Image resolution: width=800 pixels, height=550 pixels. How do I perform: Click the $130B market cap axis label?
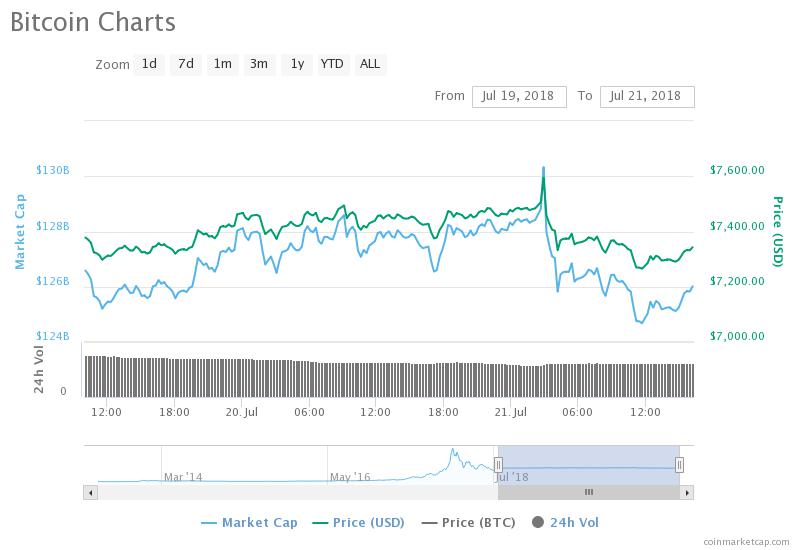coord(53,170)
